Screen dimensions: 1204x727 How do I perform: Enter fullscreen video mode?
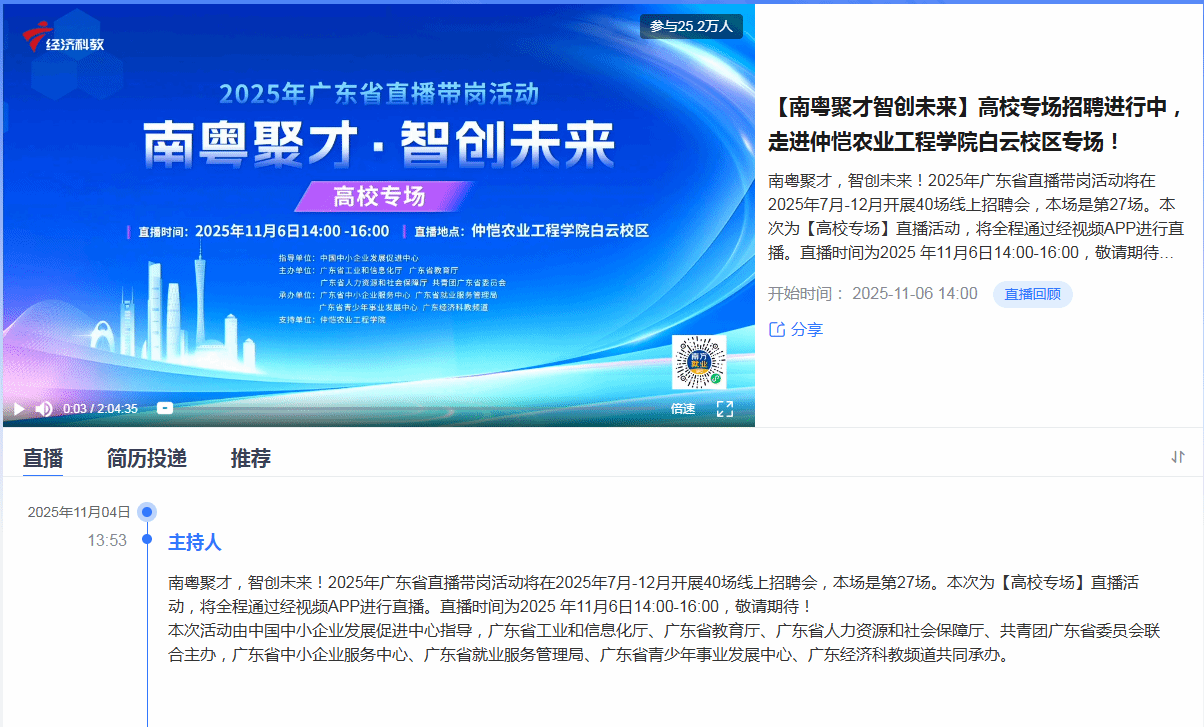(725, 409)
